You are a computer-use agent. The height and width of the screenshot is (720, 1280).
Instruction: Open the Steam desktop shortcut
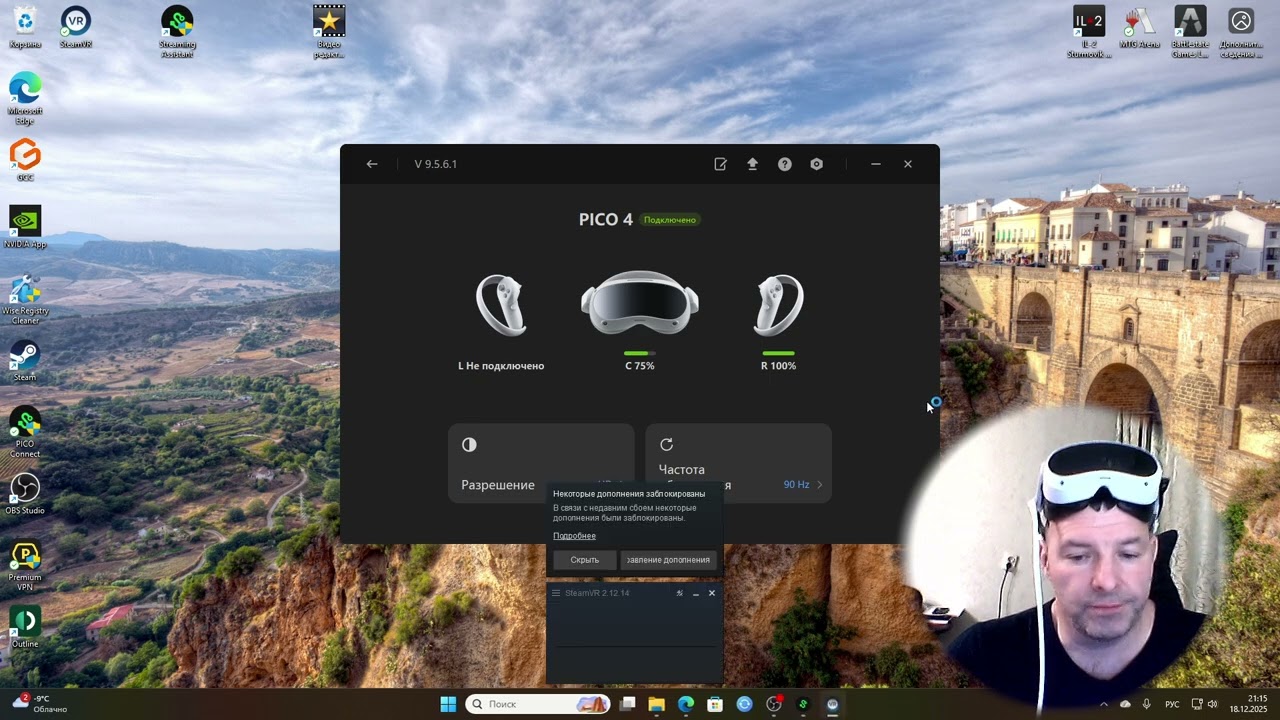[25, 361]
